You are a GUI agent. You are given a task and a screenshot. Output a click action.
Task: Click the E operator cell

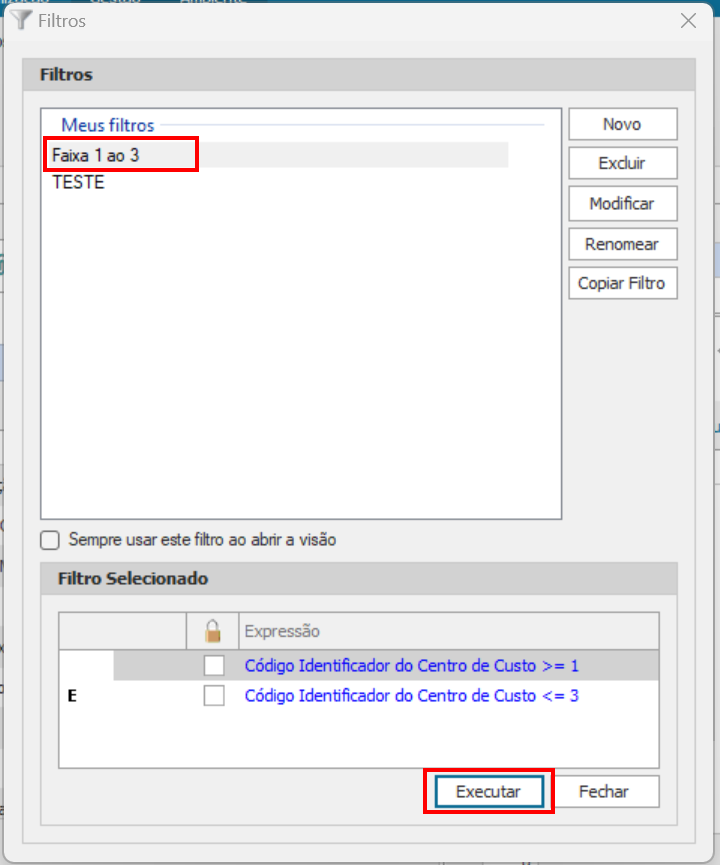tap(72, 696)
